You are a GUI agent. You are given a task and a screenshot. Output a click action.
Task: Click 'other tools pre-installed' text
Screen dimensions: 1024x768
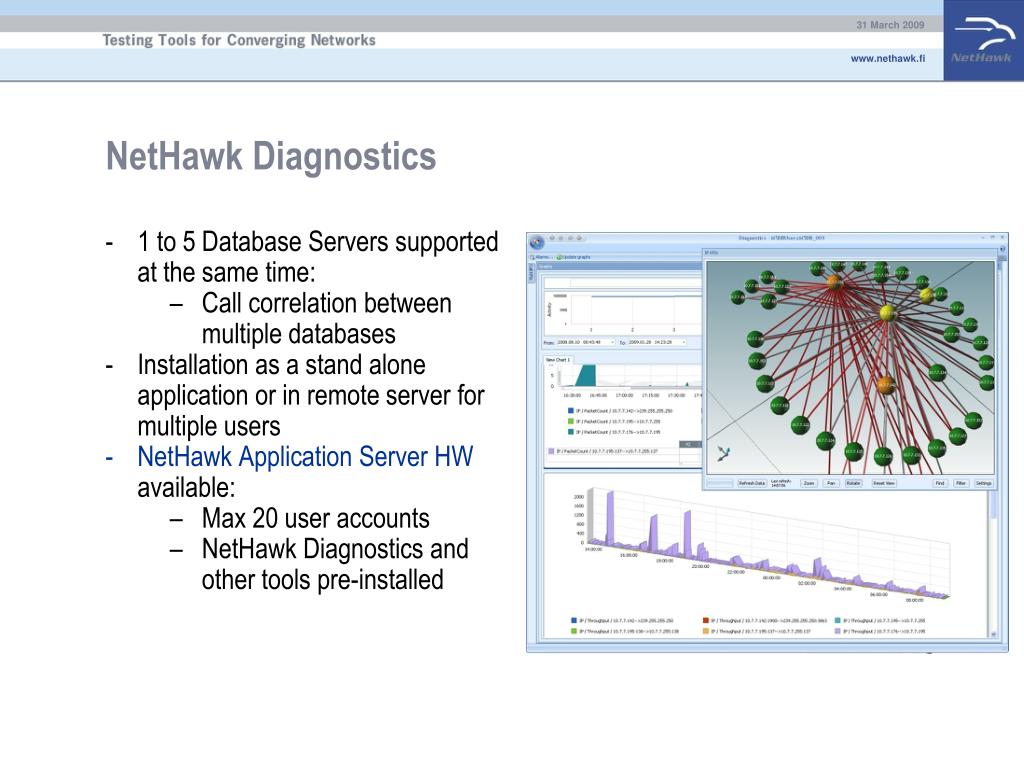[x=323, y=580]
